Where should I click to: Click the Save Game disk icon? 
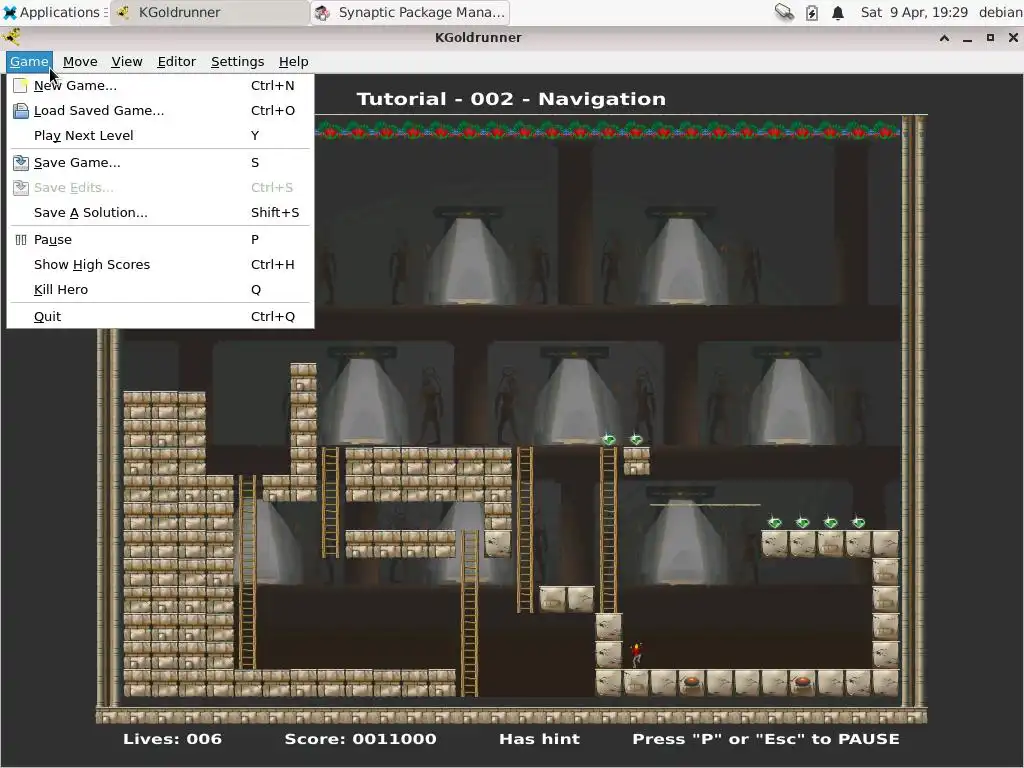(21, 163)
